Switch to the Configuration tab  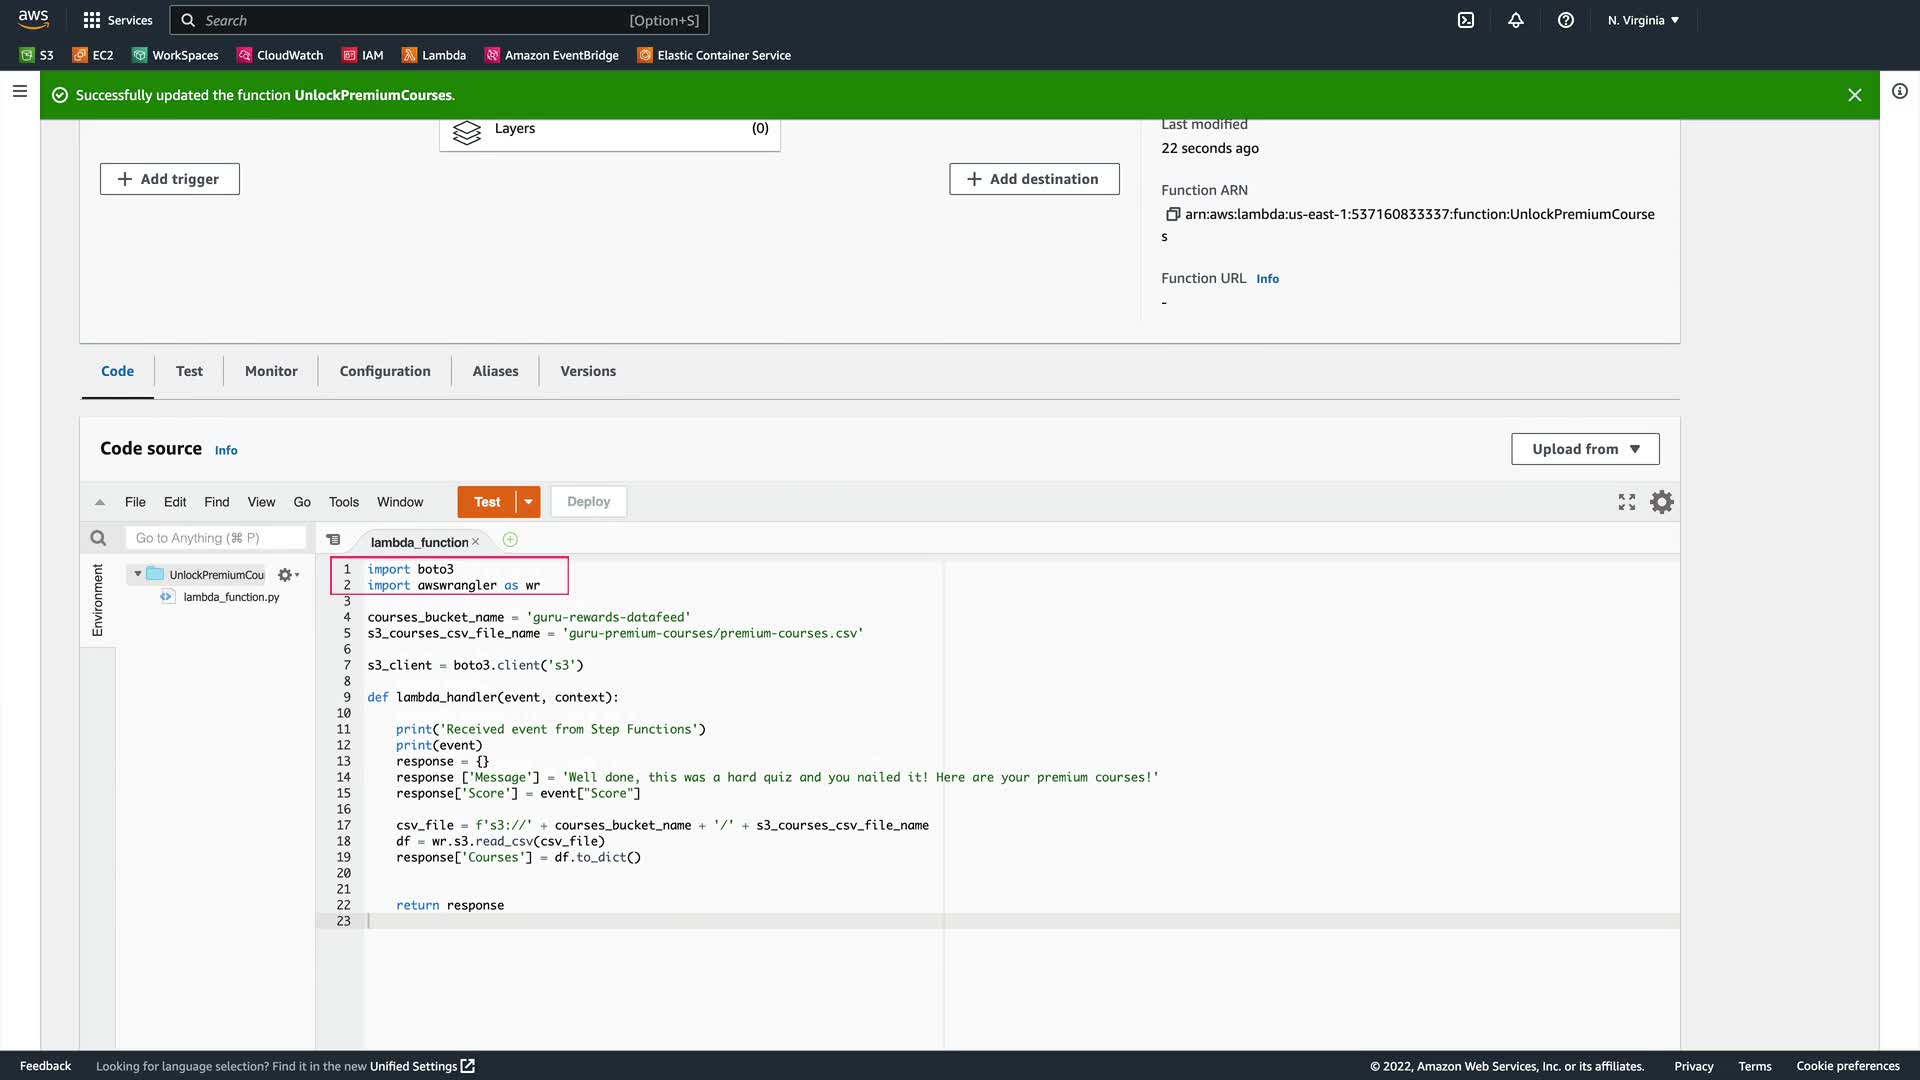[385, 371]
